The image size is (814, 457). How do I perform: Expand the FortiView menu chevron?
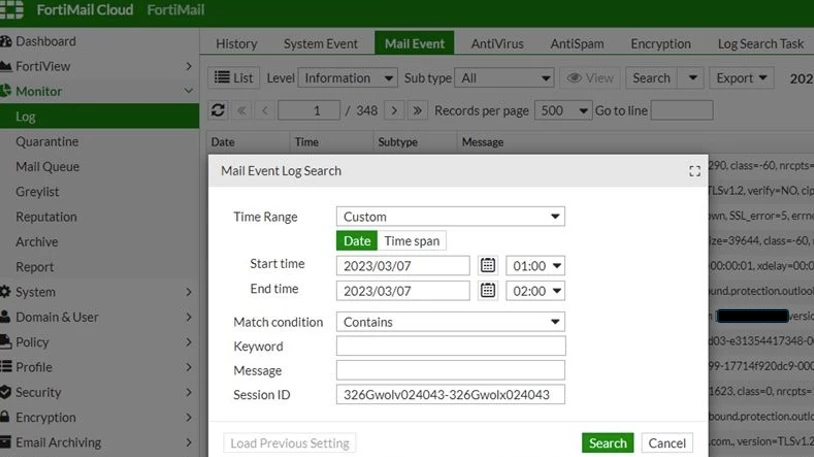click(188, 66)
